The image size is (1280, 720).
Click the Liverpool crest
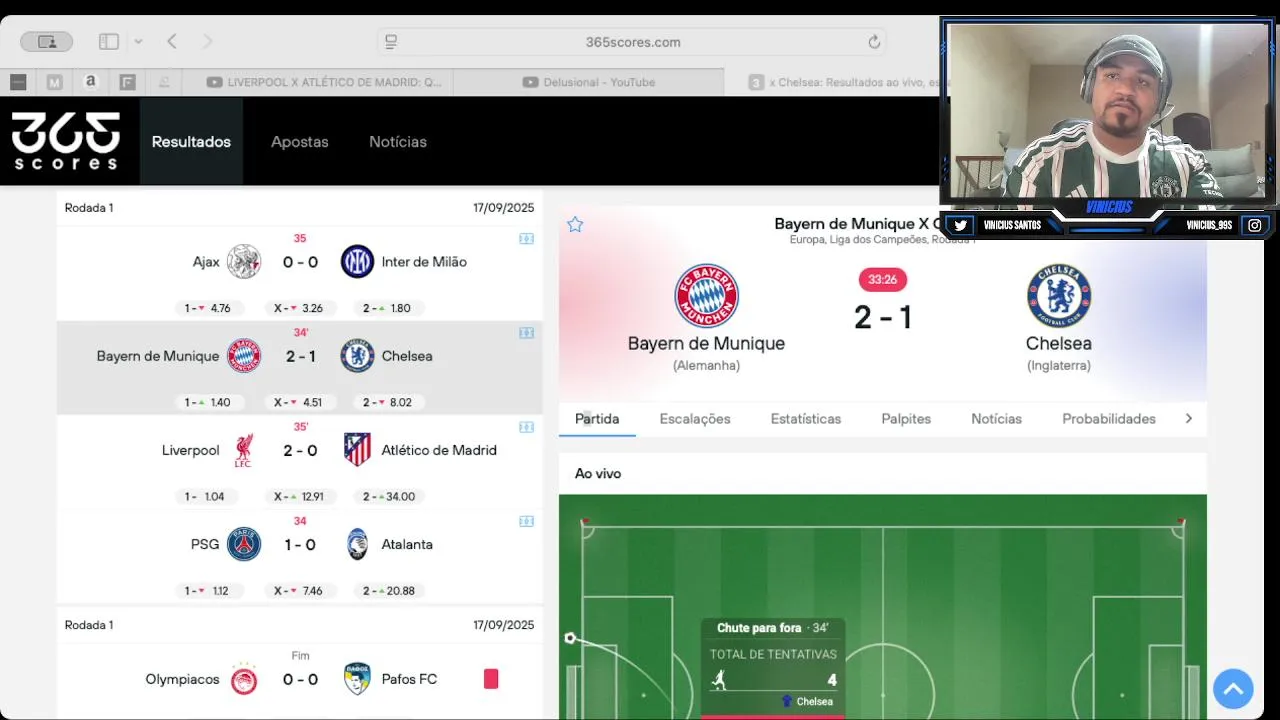coord(243,450)
